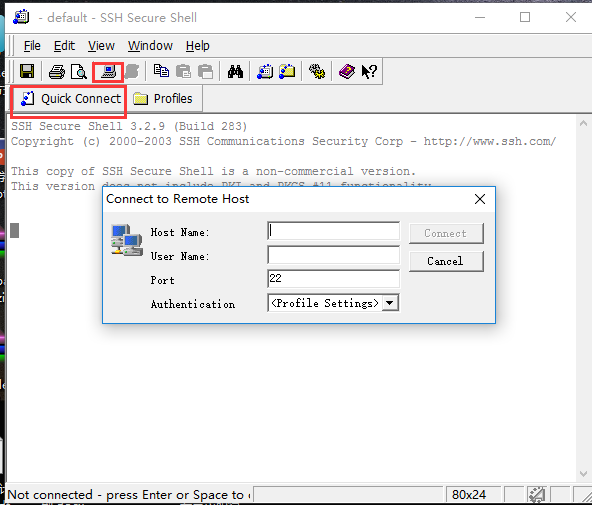Open the Window menu
Image resolution: width=592 pixels, height=505 pixels.
150,46
